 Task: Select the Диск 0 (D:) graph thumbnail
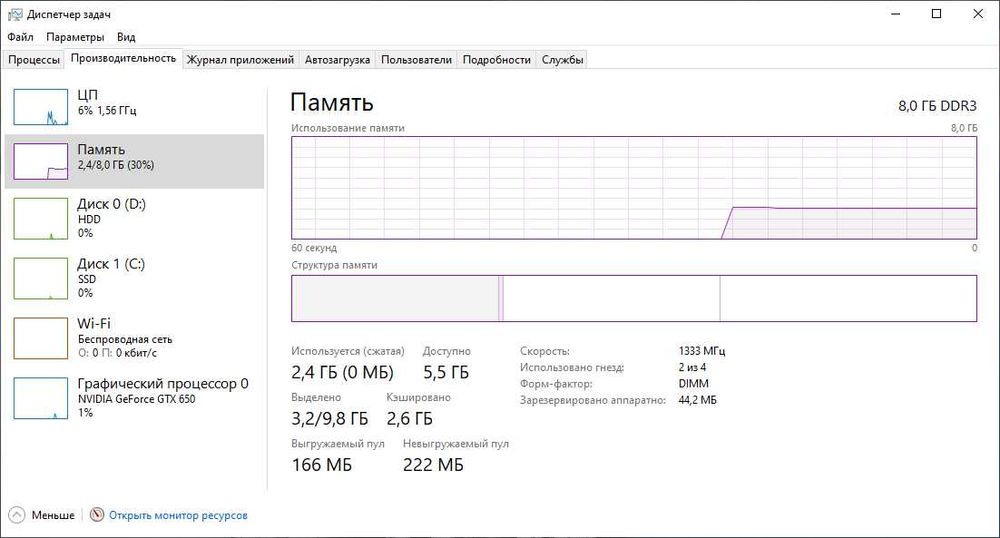pos(41,219)
